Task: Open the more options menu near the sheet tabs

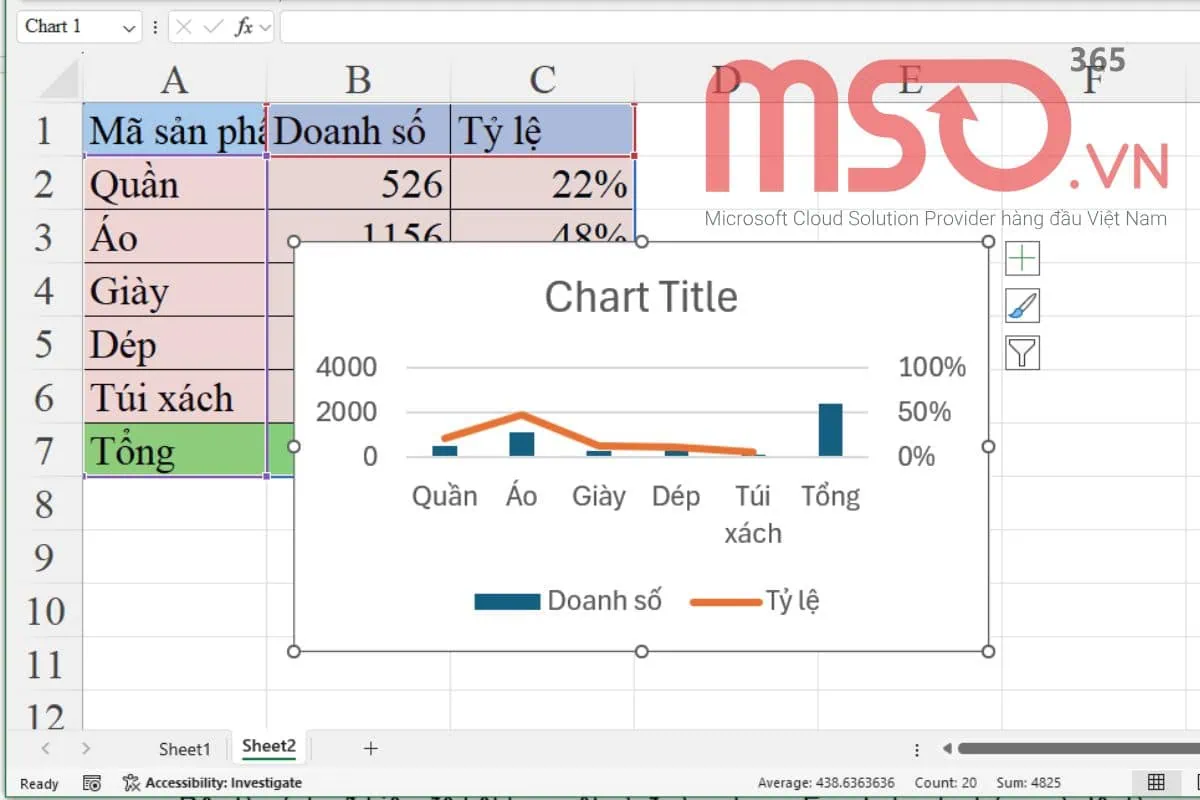Action: pyautogui.click(x=917, y=747)
